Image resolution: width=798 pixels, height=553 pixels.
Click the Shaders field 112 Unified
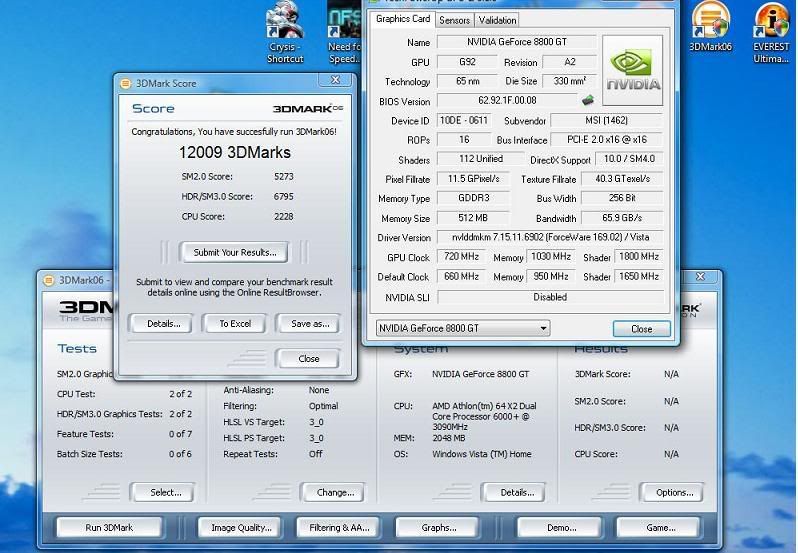[x=480, y=159]
